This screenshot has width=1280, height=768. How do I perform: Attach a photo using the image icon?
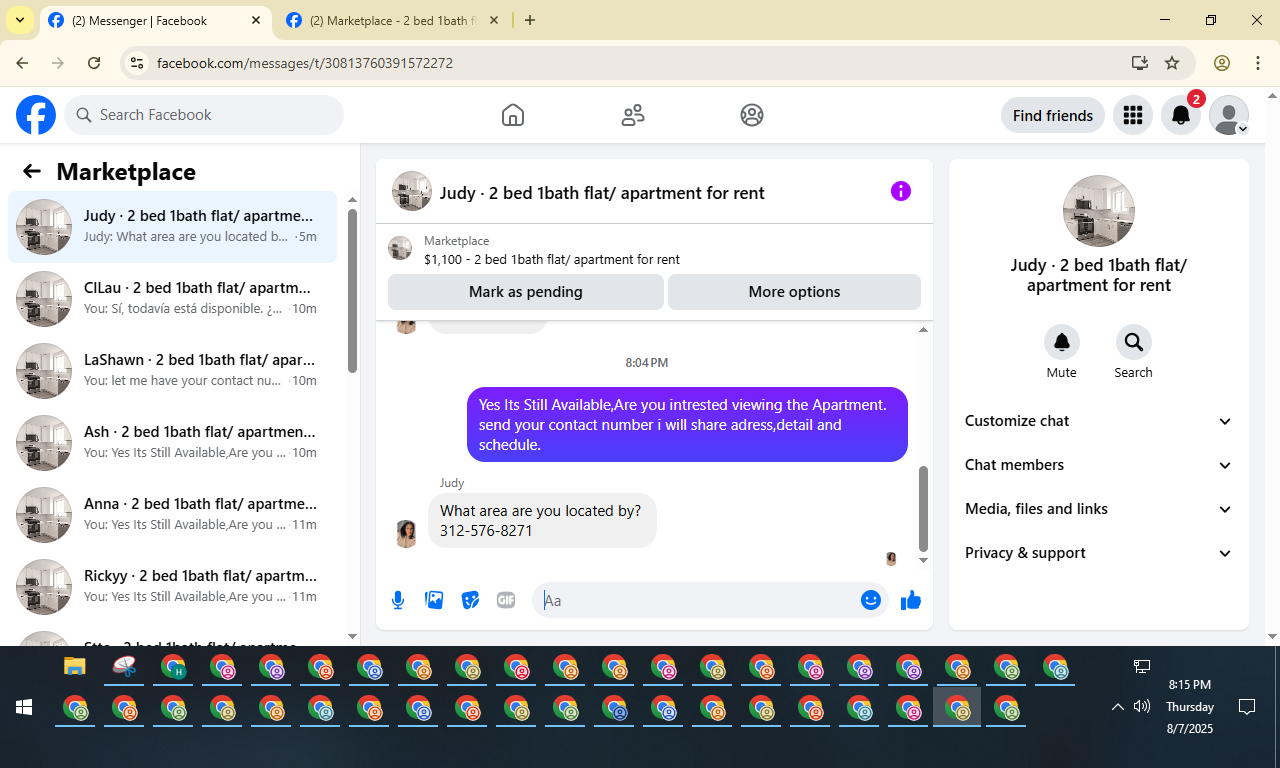[434, 600]
